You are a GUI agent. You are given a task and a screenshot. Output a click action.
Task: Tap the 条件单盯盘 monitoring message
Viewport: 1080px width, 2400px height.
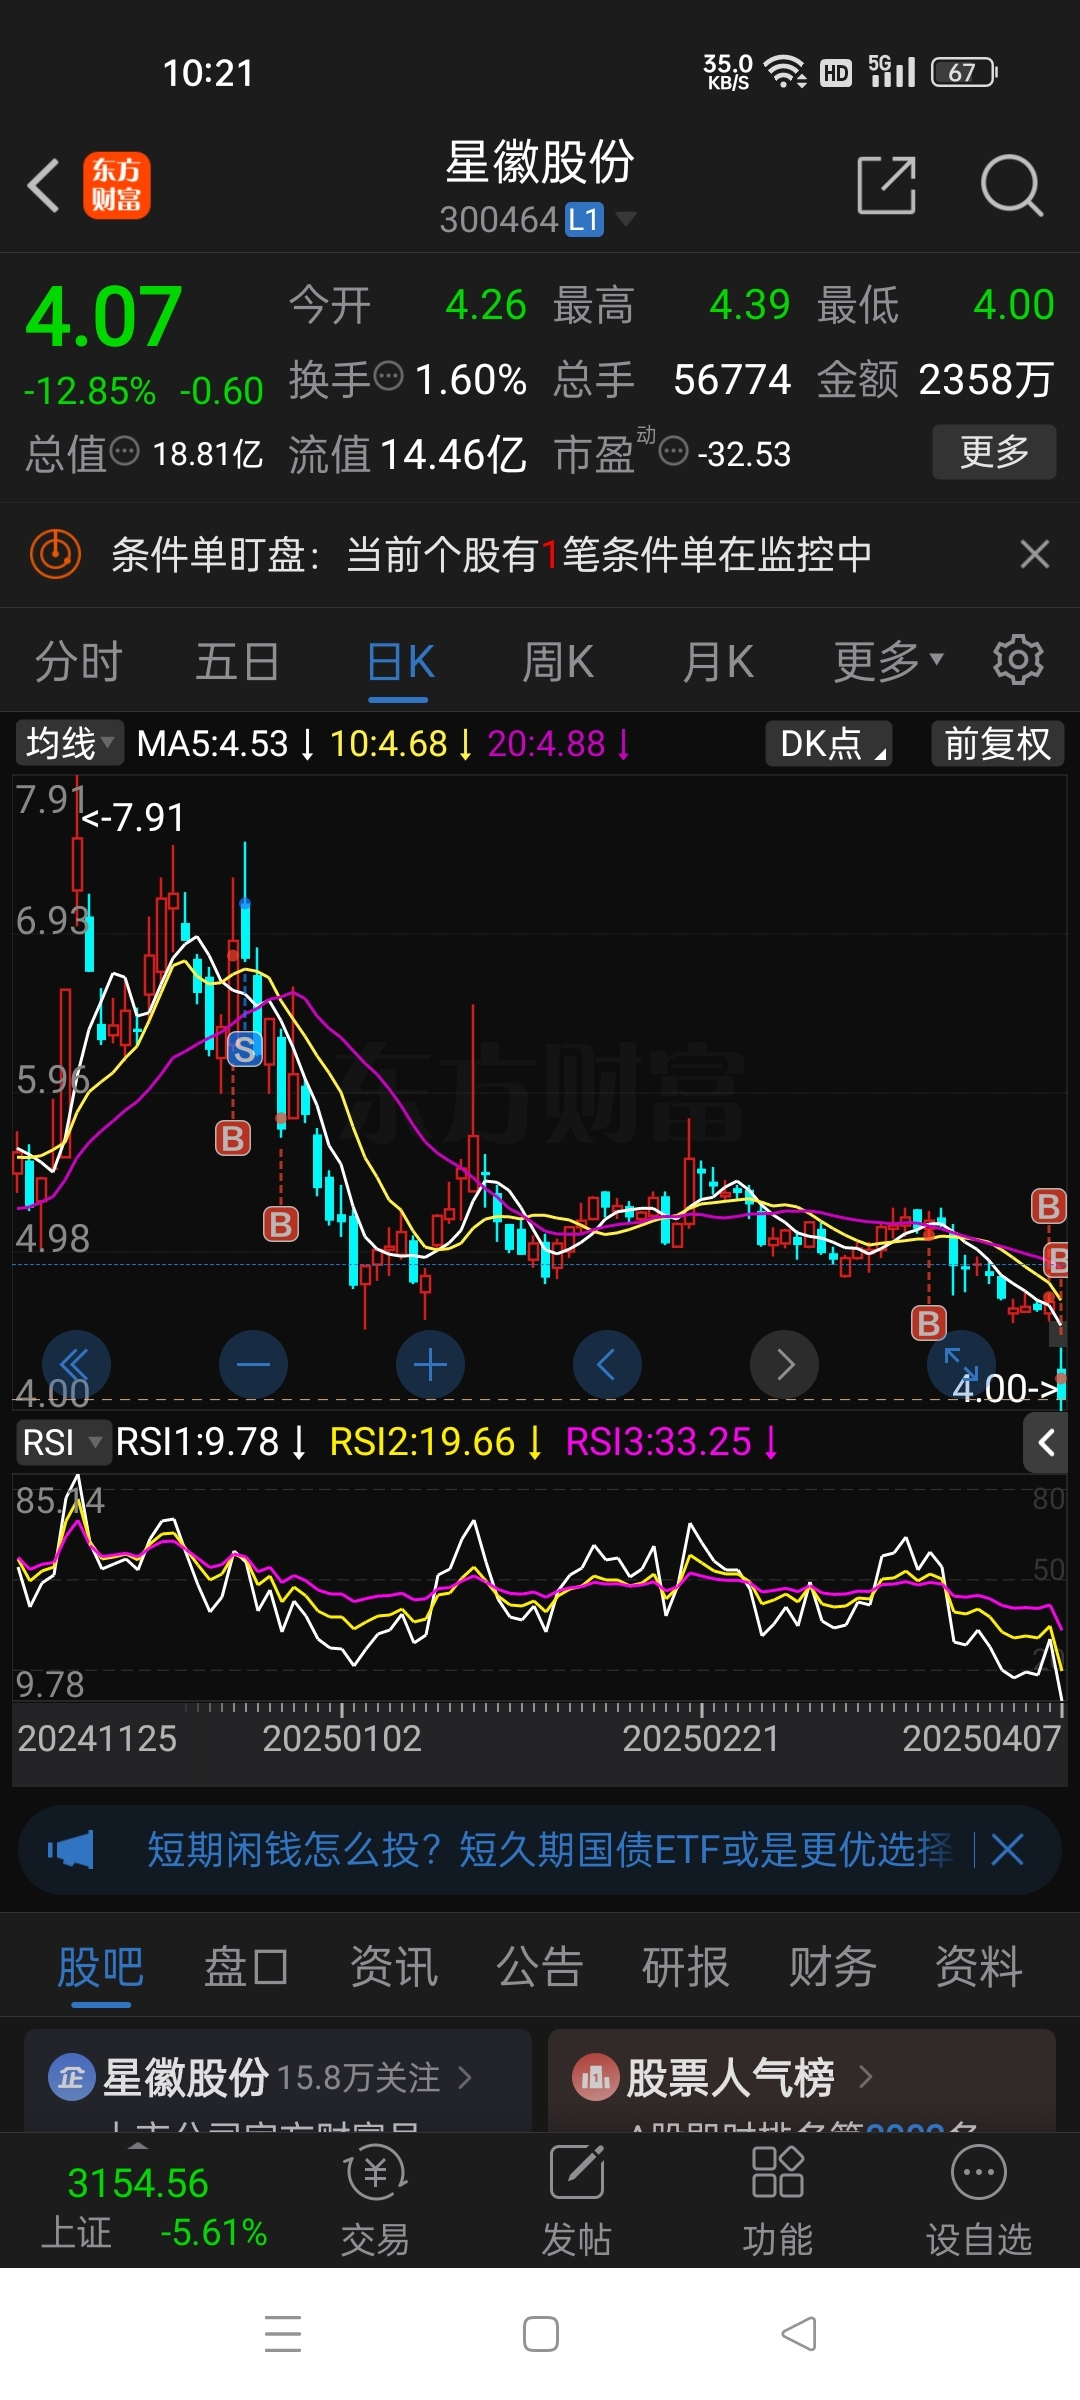point(491,554)
